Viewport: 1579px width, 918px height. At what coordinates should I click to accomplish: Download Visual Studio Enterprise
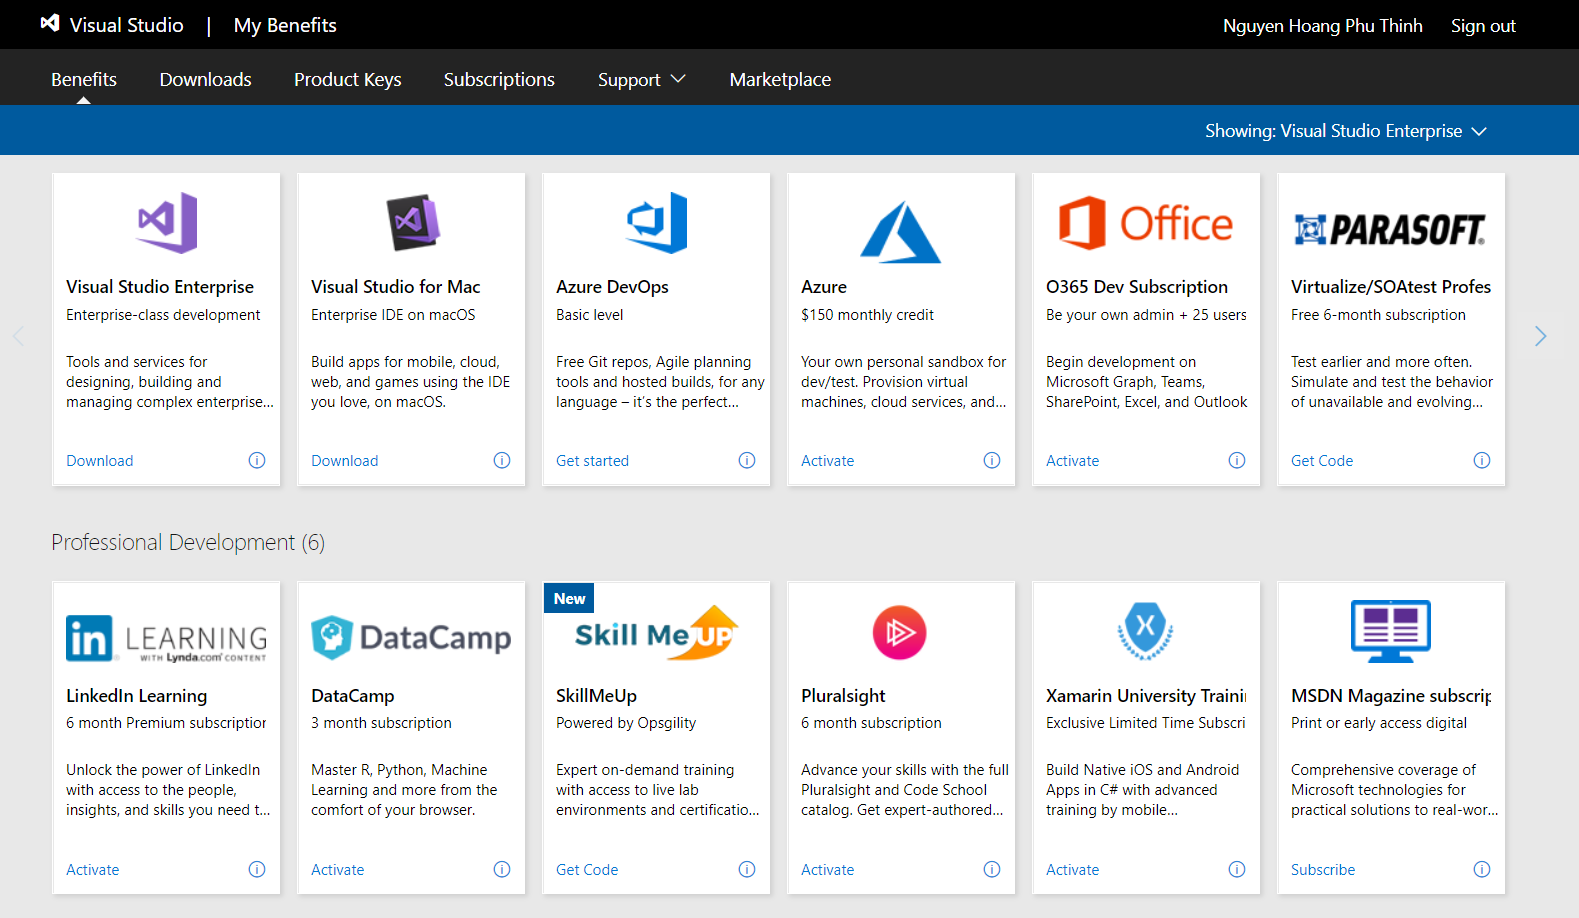pyautogui.click(x=100, y=461)
